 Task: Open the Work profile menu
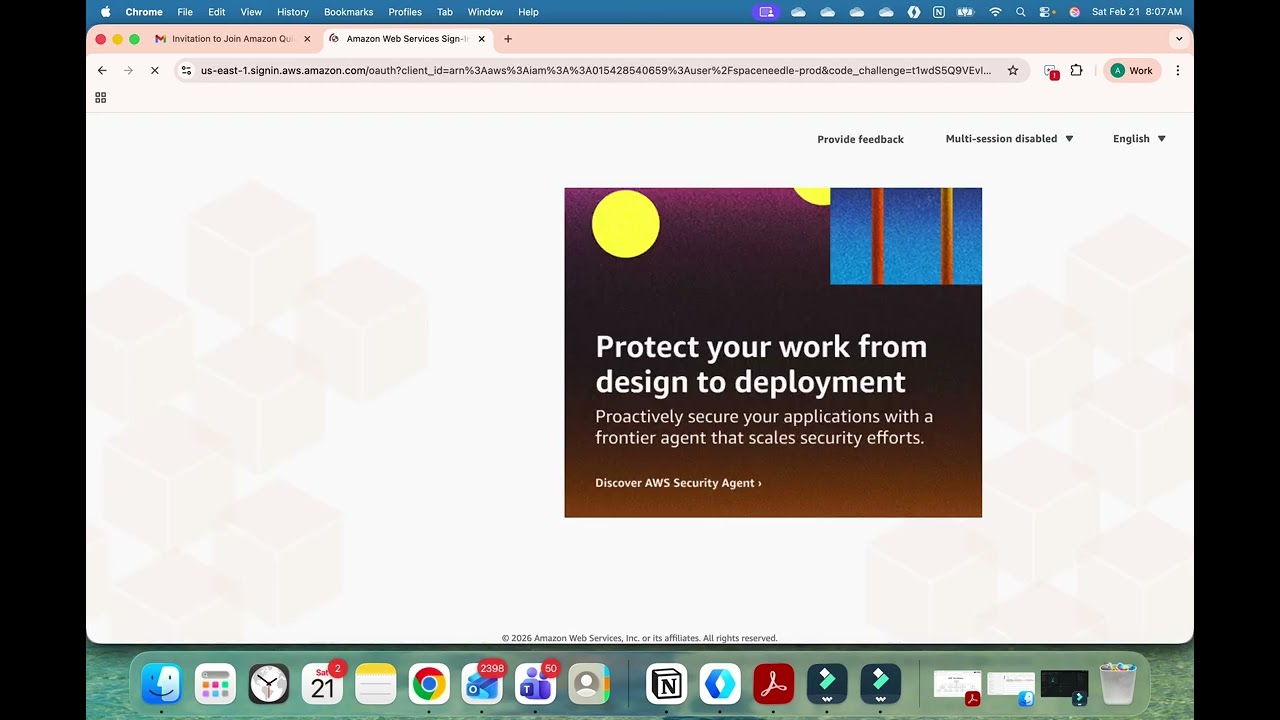(1132, 70)
